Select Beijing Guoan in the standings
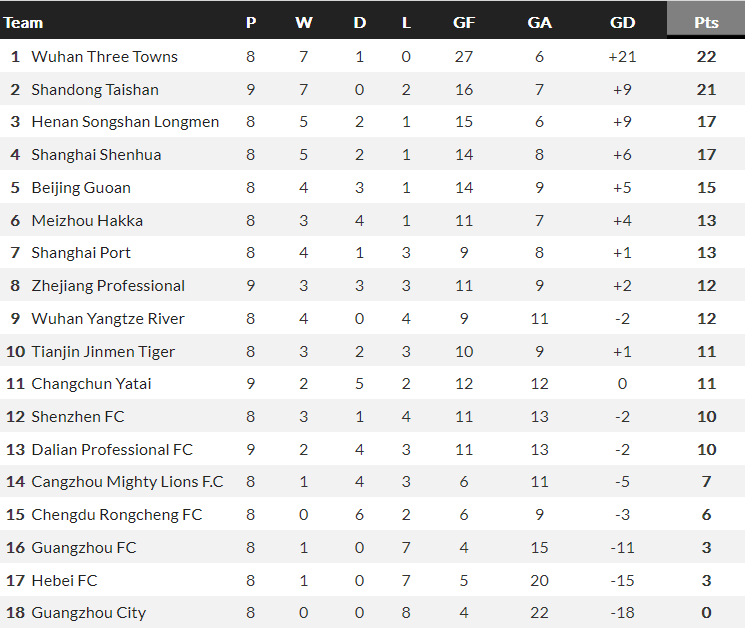This screenshot has width=745, height=628. tap(81, 188)
